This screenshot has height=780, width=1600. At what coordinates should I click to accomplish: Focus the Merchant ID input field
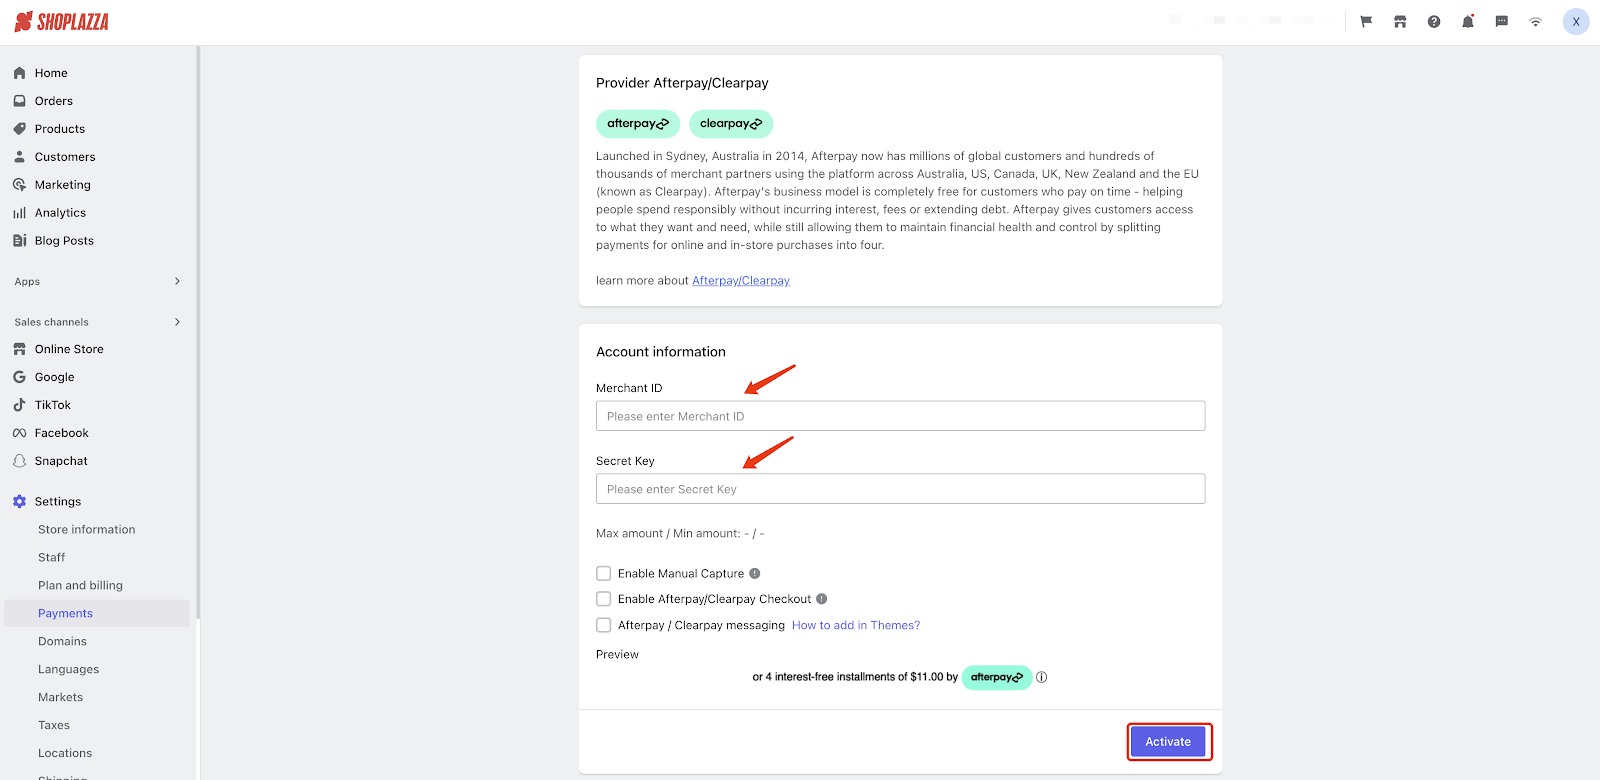point(900,416)
